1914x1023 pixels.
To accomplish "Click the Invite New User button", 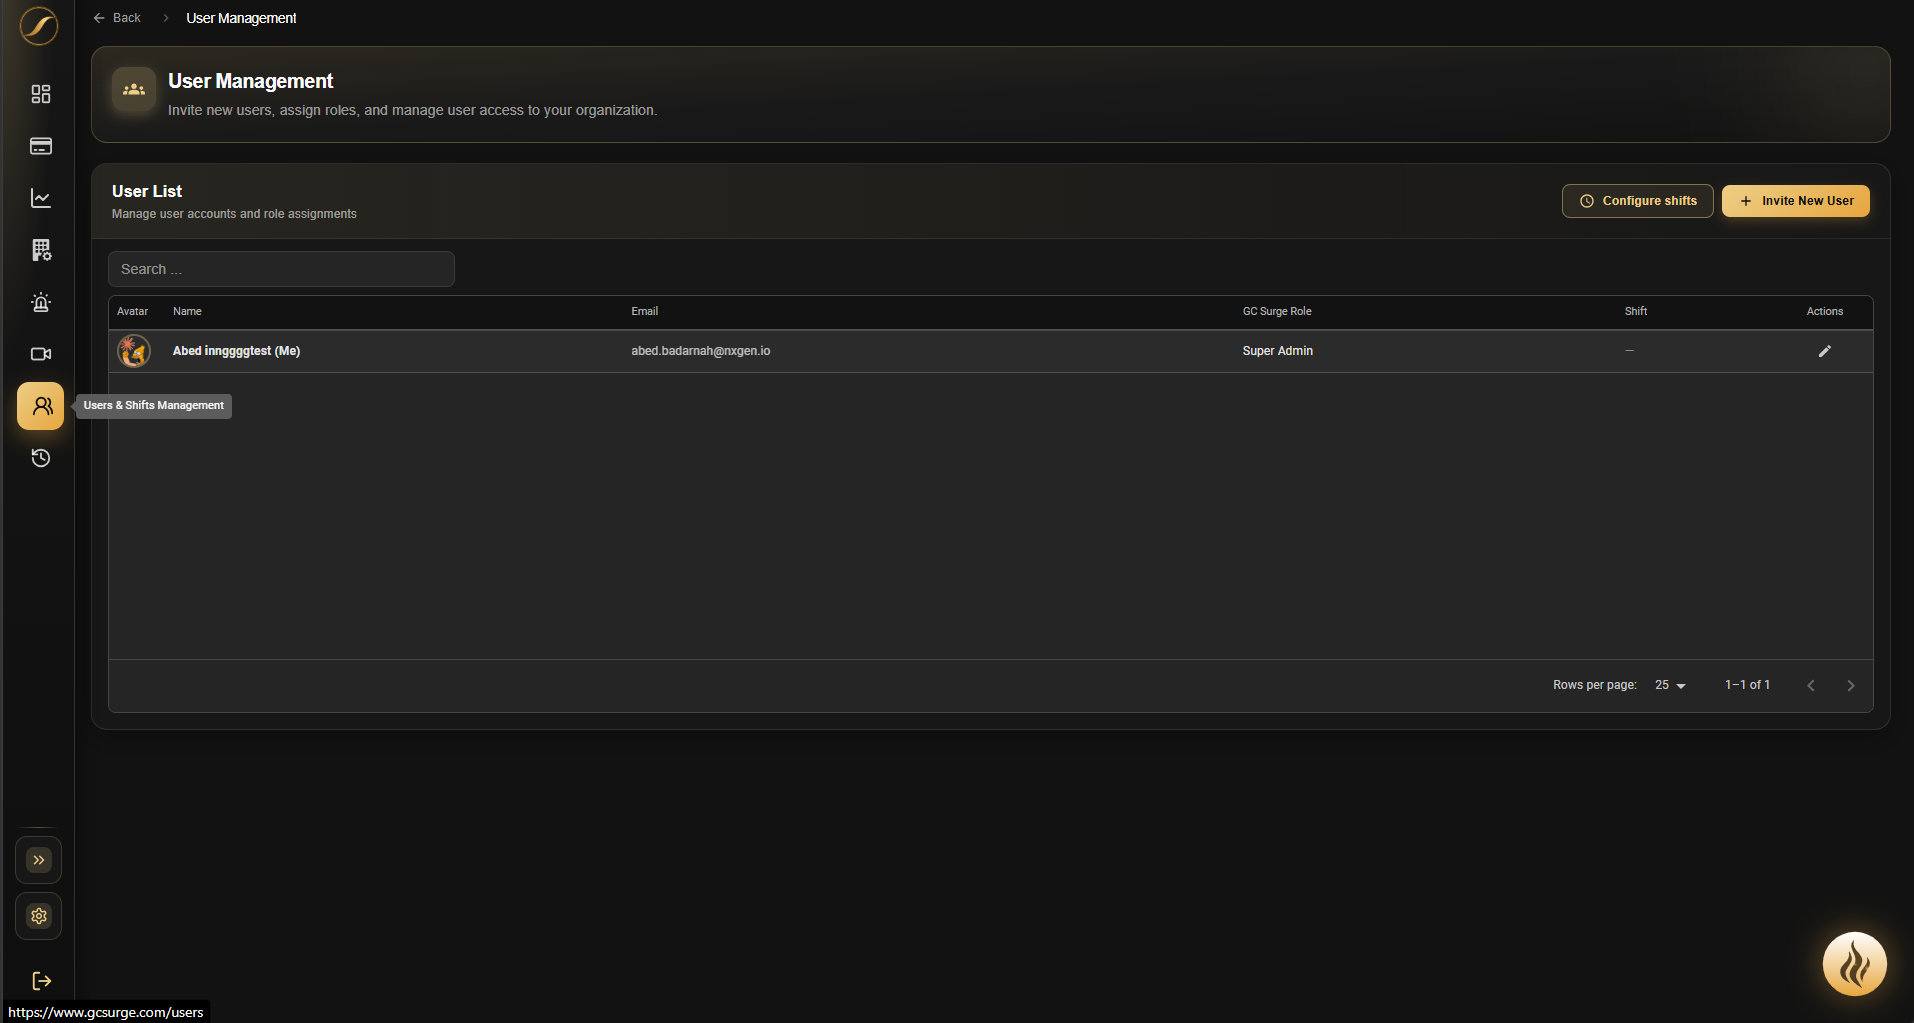I will [x=1796, y=201].
